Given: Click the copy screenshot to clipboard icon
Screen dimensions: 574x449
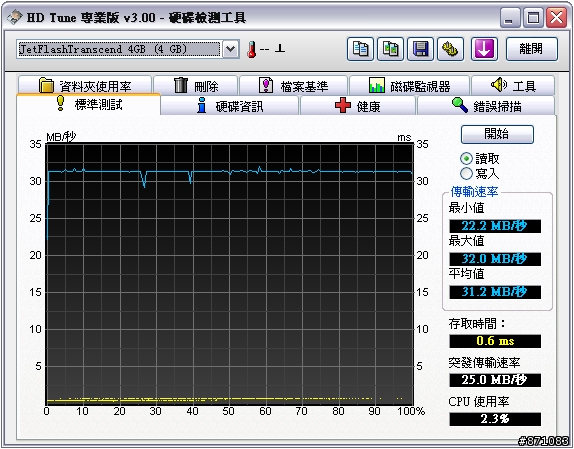Looking at the screenshot, I should pyautogui.click(x=391, y=49).
